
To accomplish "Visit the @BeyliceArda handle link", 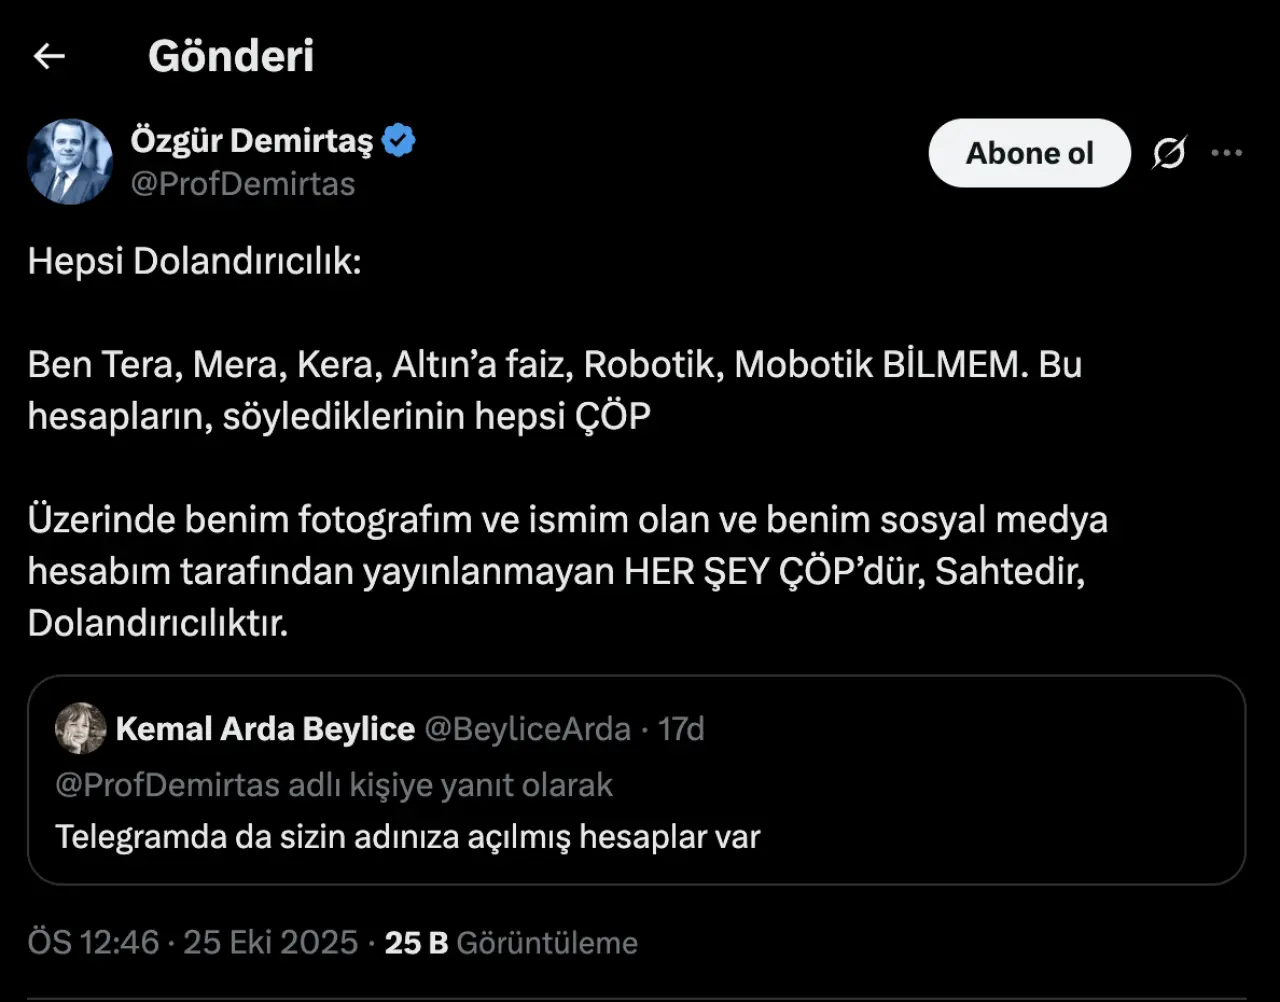I will 528,729.
